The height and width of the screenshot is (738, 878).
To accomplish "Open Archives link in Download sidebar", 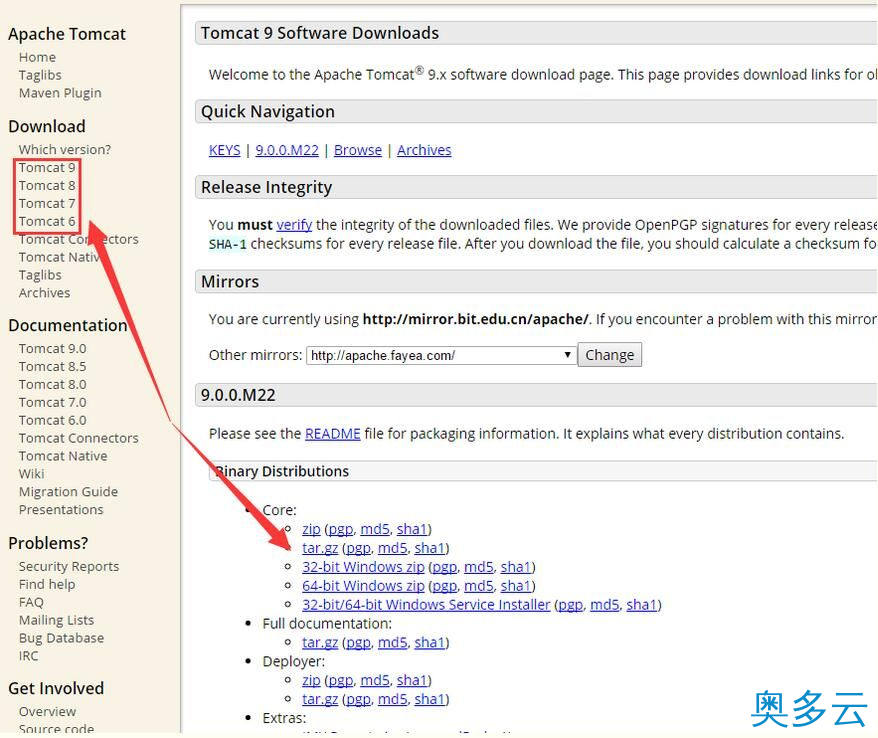I will tap(44, 293).
